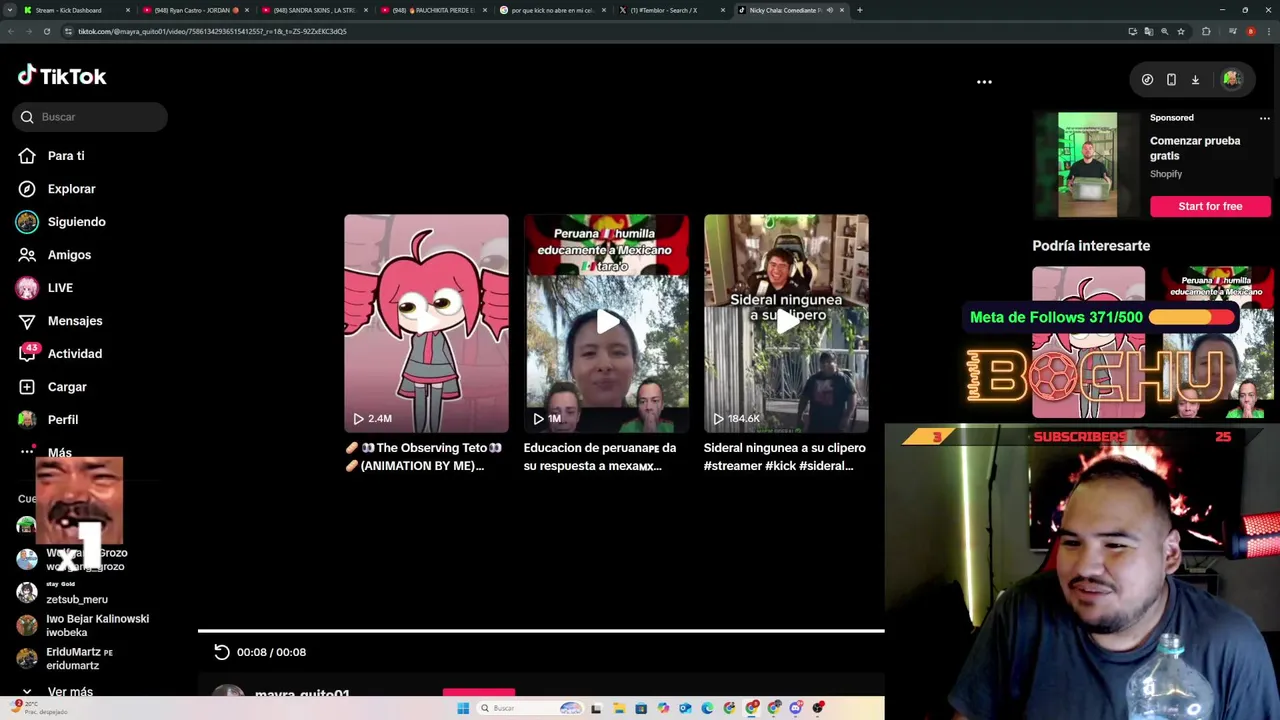Open the profile avatar menu in header

[x=1231, y=80]
